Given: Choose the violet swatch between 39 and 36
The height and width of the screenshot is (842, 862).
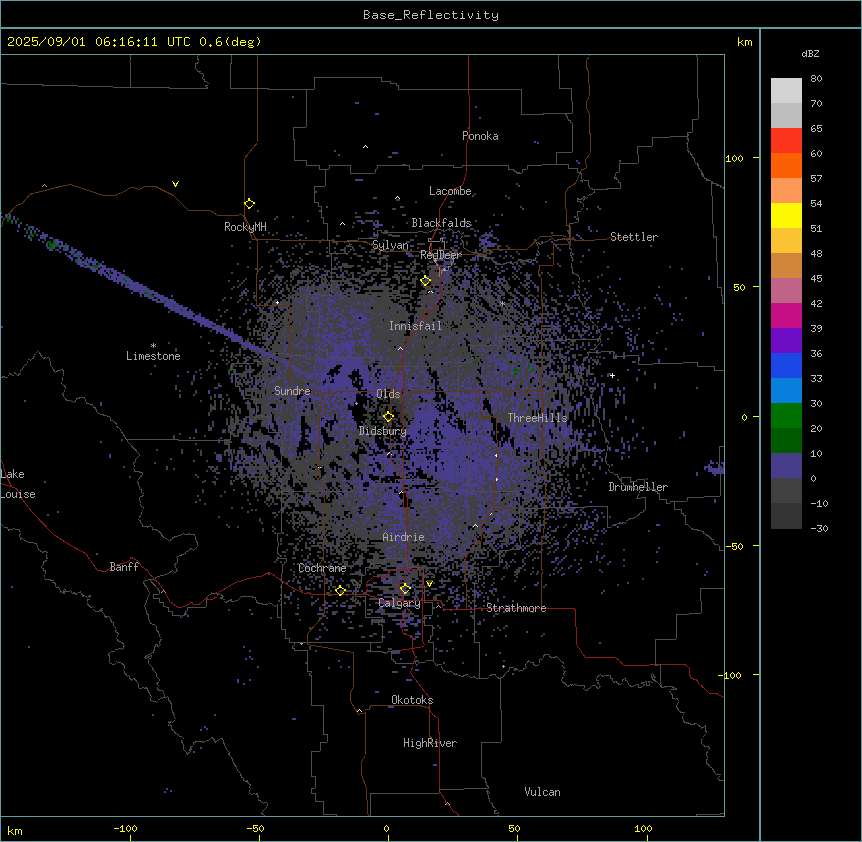Looking at the screenshot, I should tap(786, 341).
